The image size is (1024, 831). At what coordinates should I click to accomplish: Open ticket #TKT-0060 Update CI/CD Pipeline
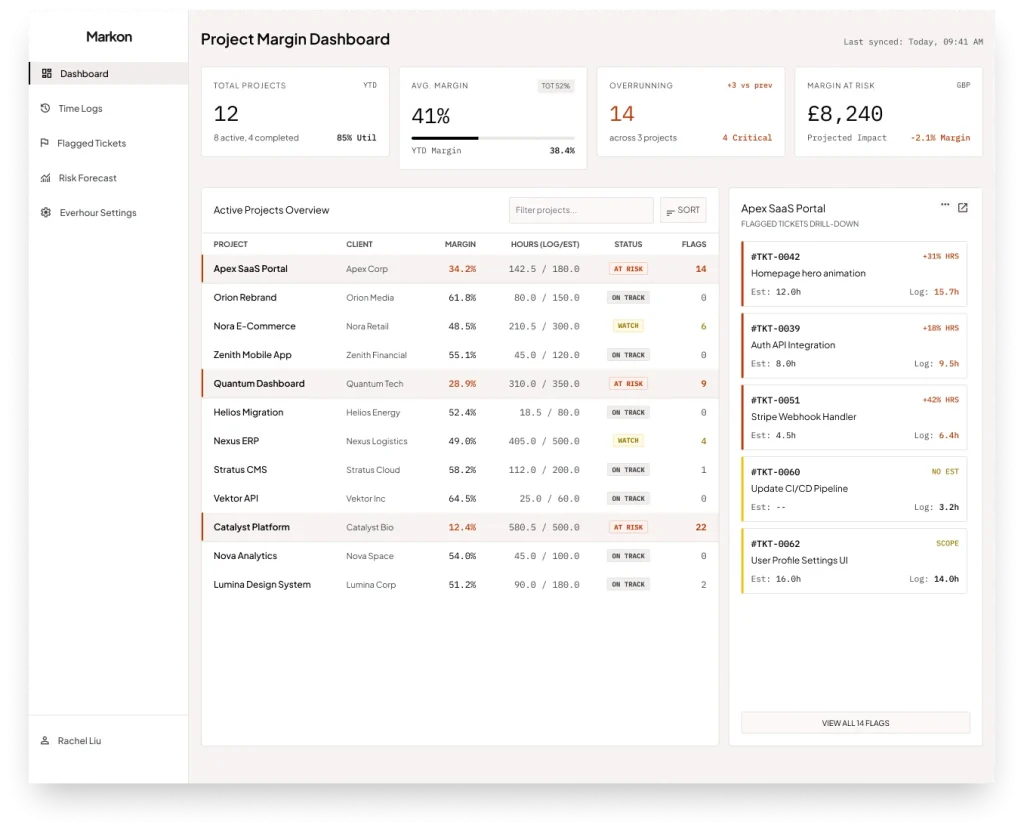tap(854, 489)
